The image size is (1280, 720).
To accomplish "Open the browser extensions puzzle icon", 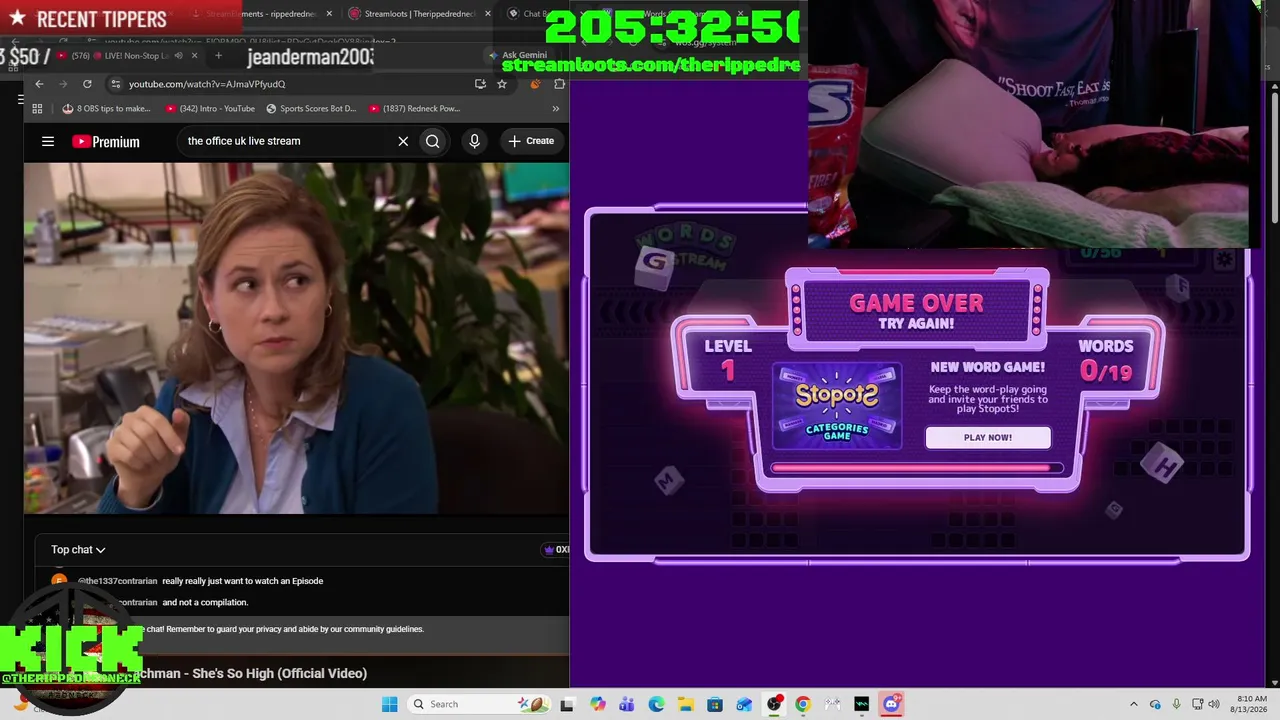I will (x=559, y=84).
